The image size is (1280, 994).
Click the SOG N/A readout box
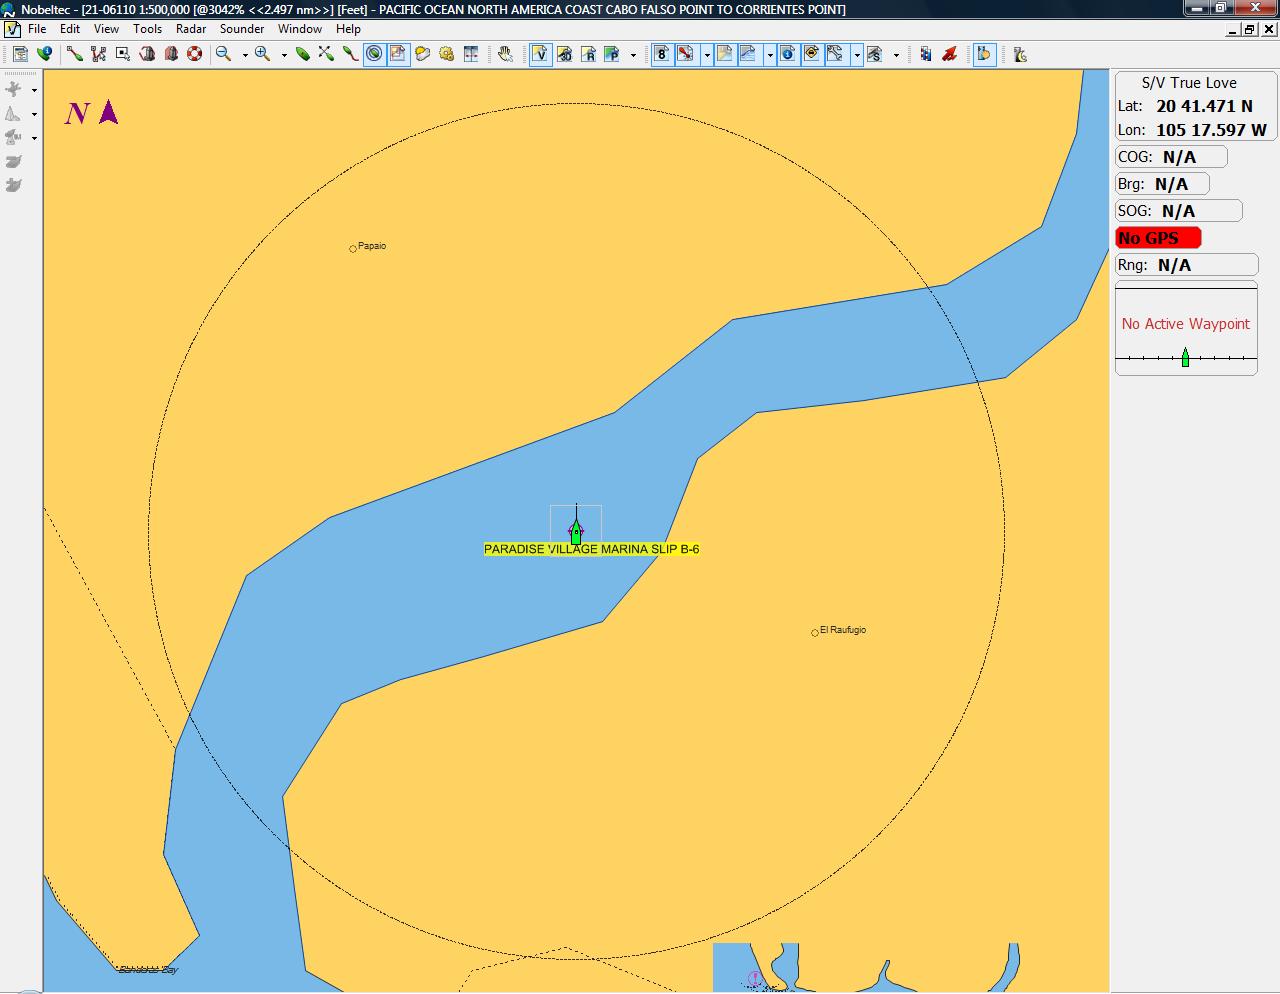point(1179,211)
